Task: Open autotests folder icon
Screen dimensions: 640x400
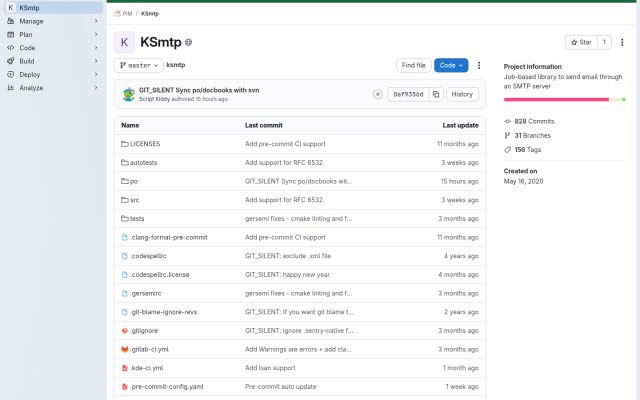Action: pos(124,162)
